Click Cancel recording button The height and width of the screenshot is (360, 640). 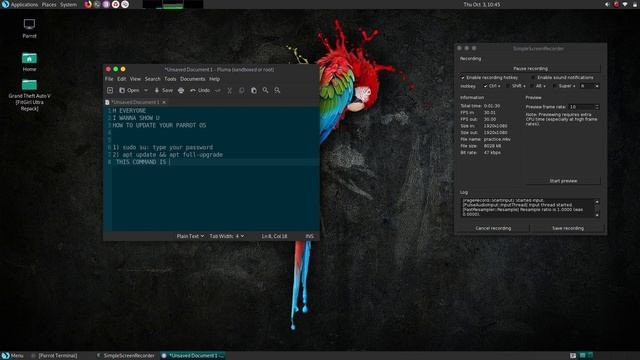coord(493,228)
